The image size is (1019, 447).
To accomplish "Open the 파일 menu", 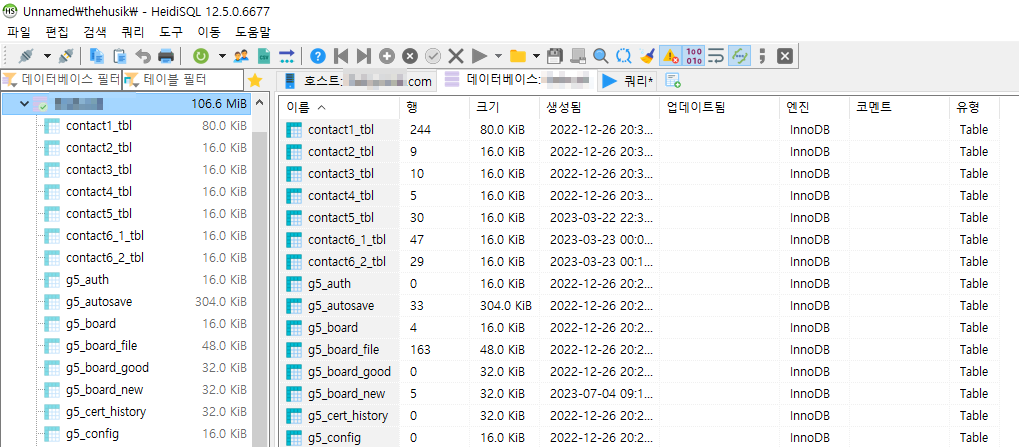I will click(19, 31).
